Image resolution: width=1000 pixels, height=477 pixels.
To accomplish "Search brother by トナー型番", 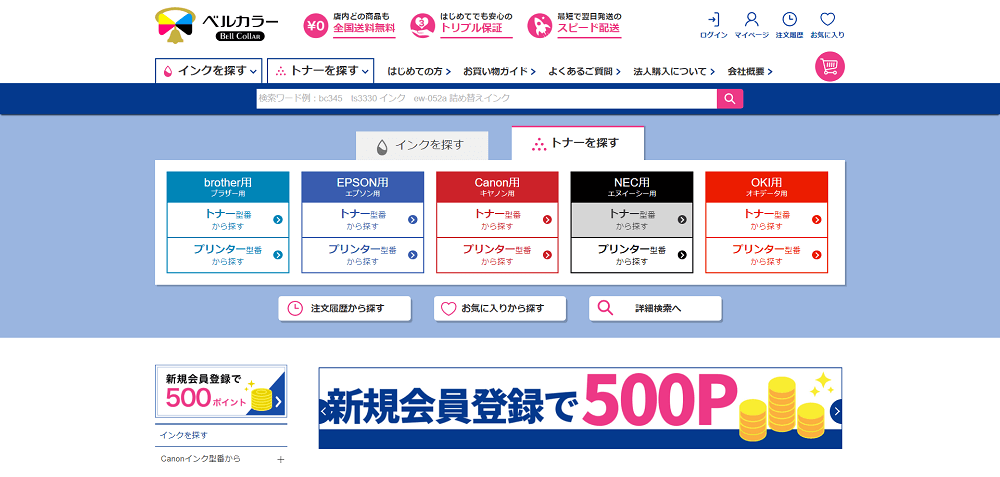I will (x=228, y=219).
